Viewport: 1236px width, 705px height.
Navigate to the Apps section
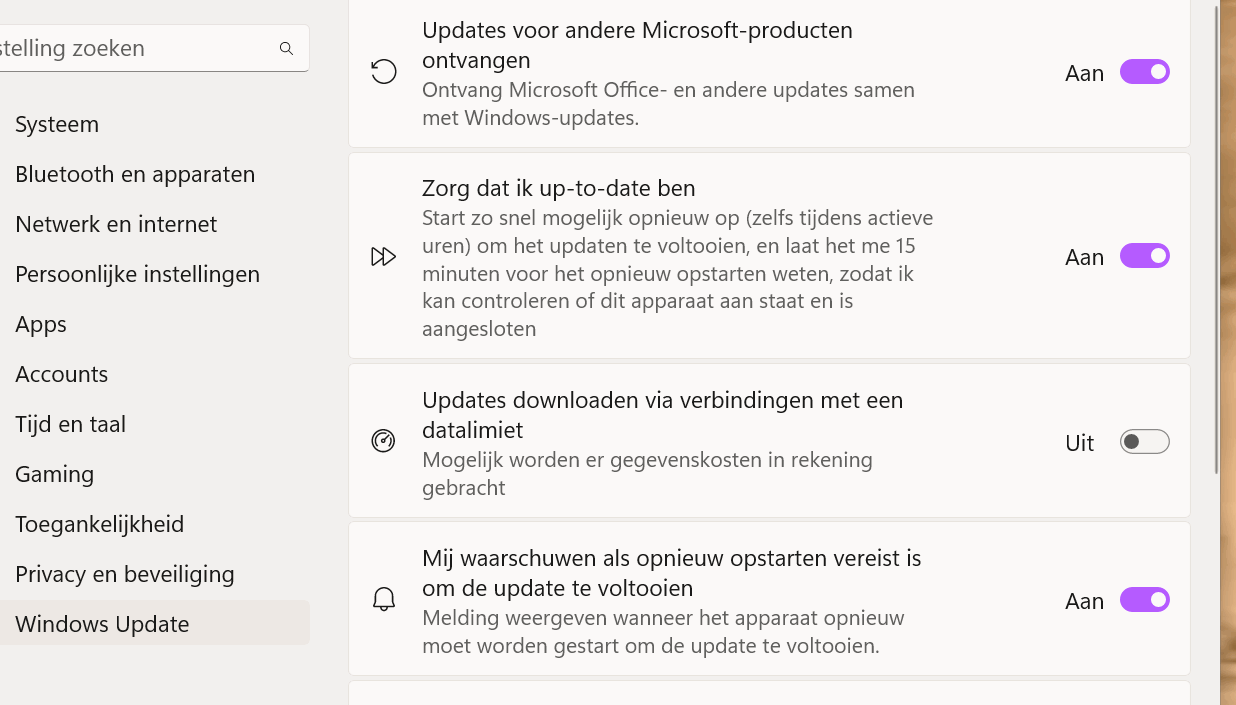point(41,324)
